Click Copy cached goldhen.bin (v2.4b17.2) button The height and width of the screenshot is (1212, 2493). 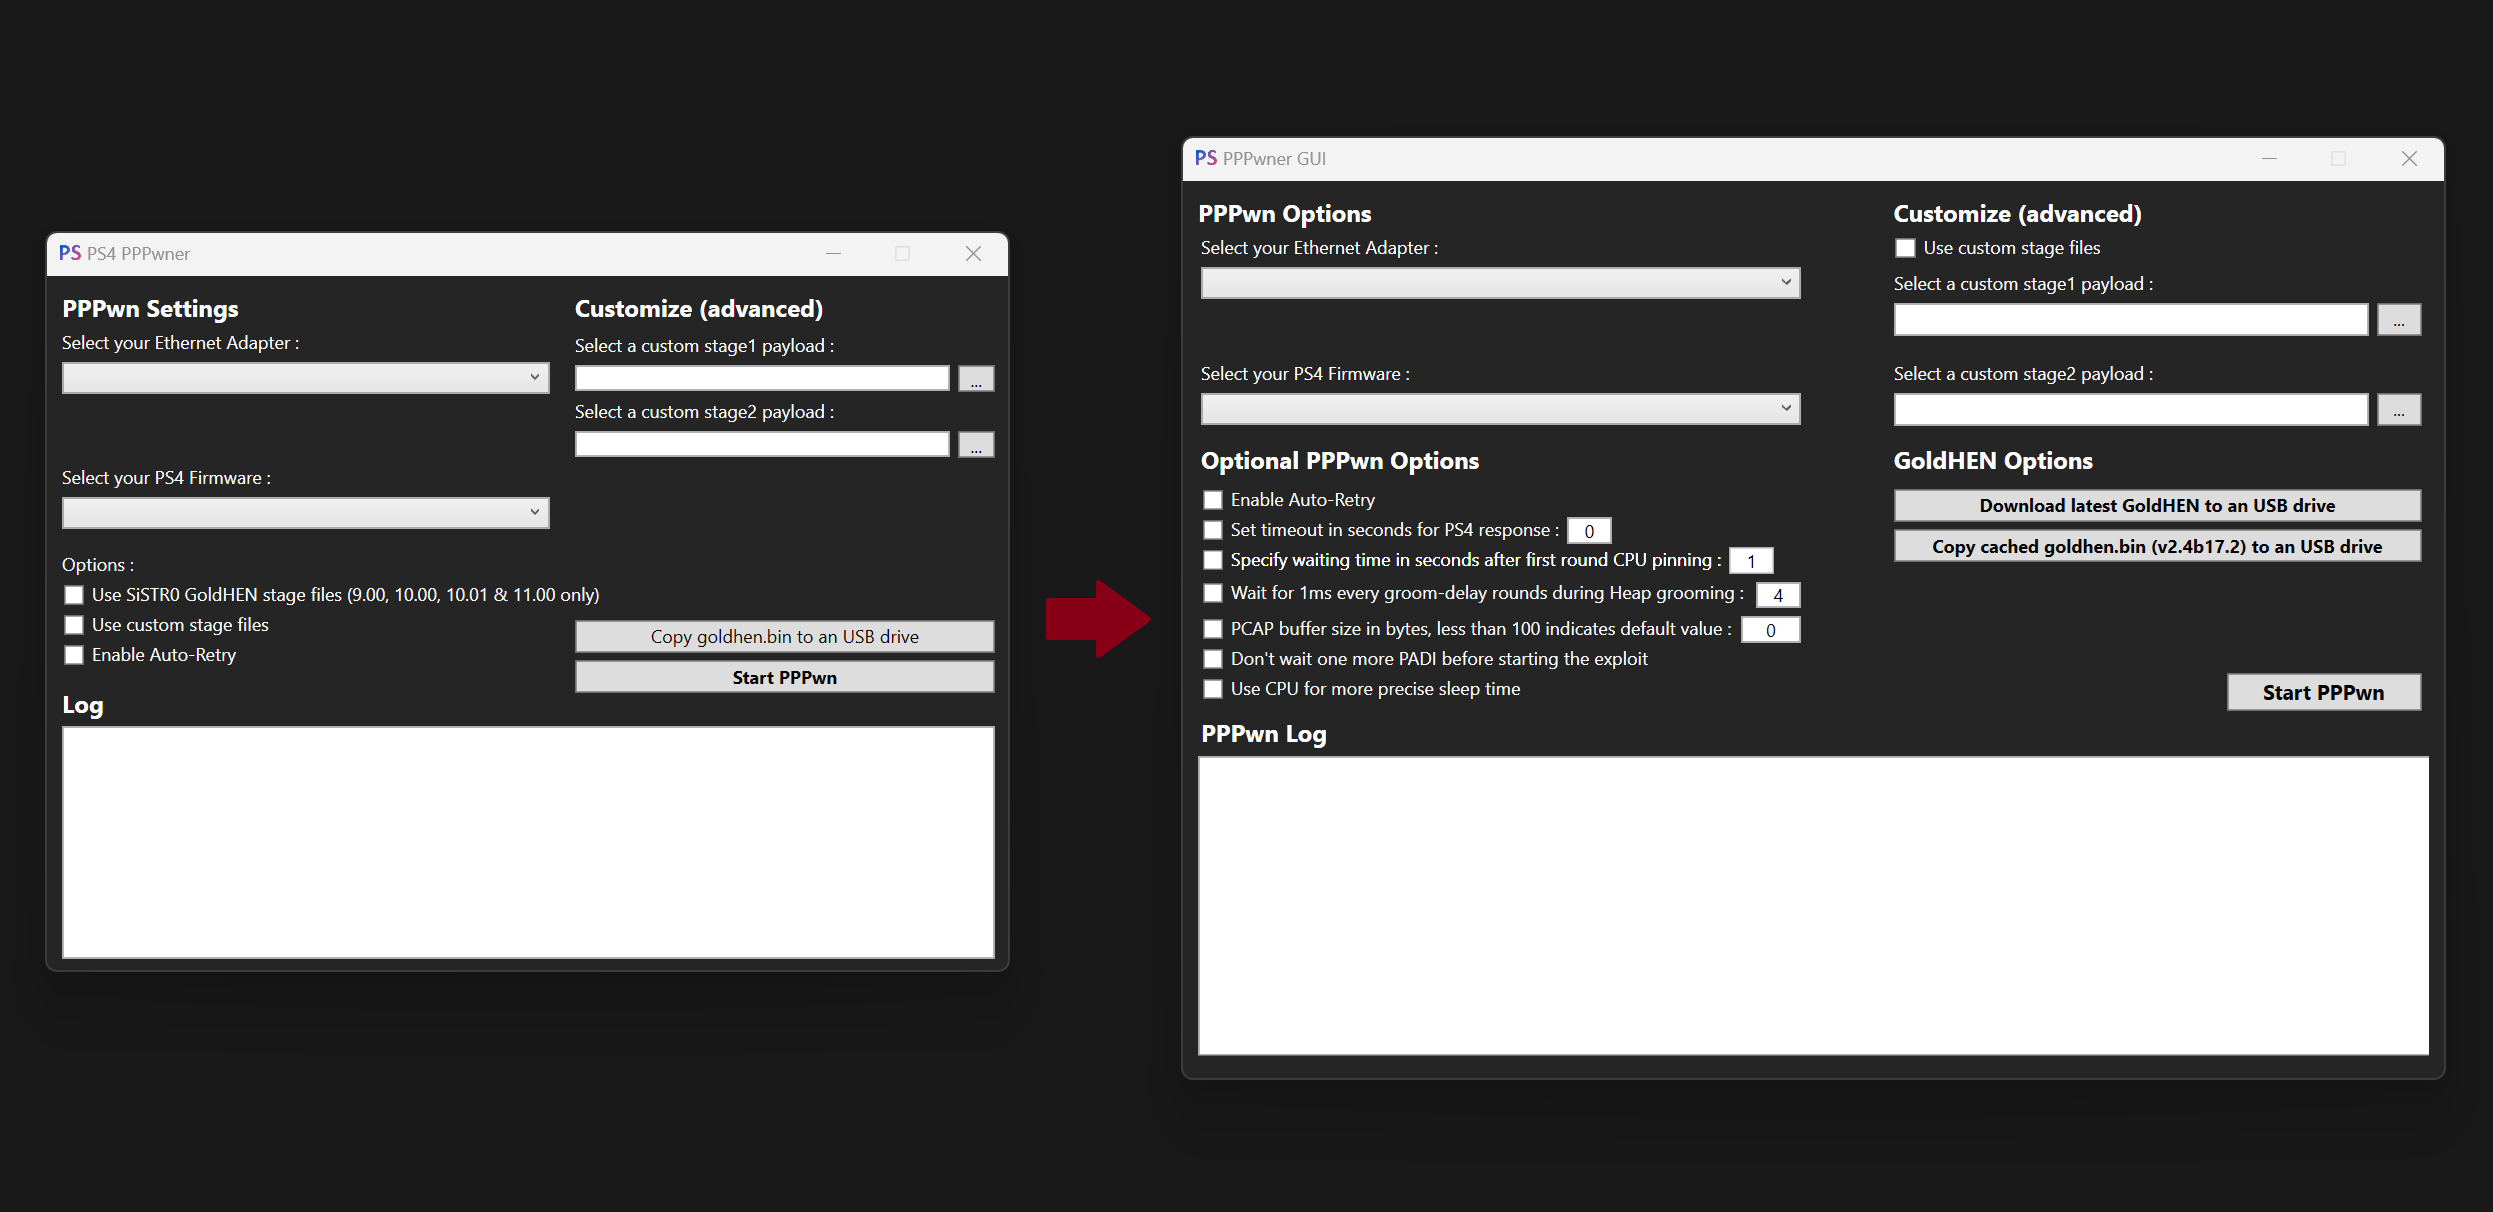tap(2157, 546)
